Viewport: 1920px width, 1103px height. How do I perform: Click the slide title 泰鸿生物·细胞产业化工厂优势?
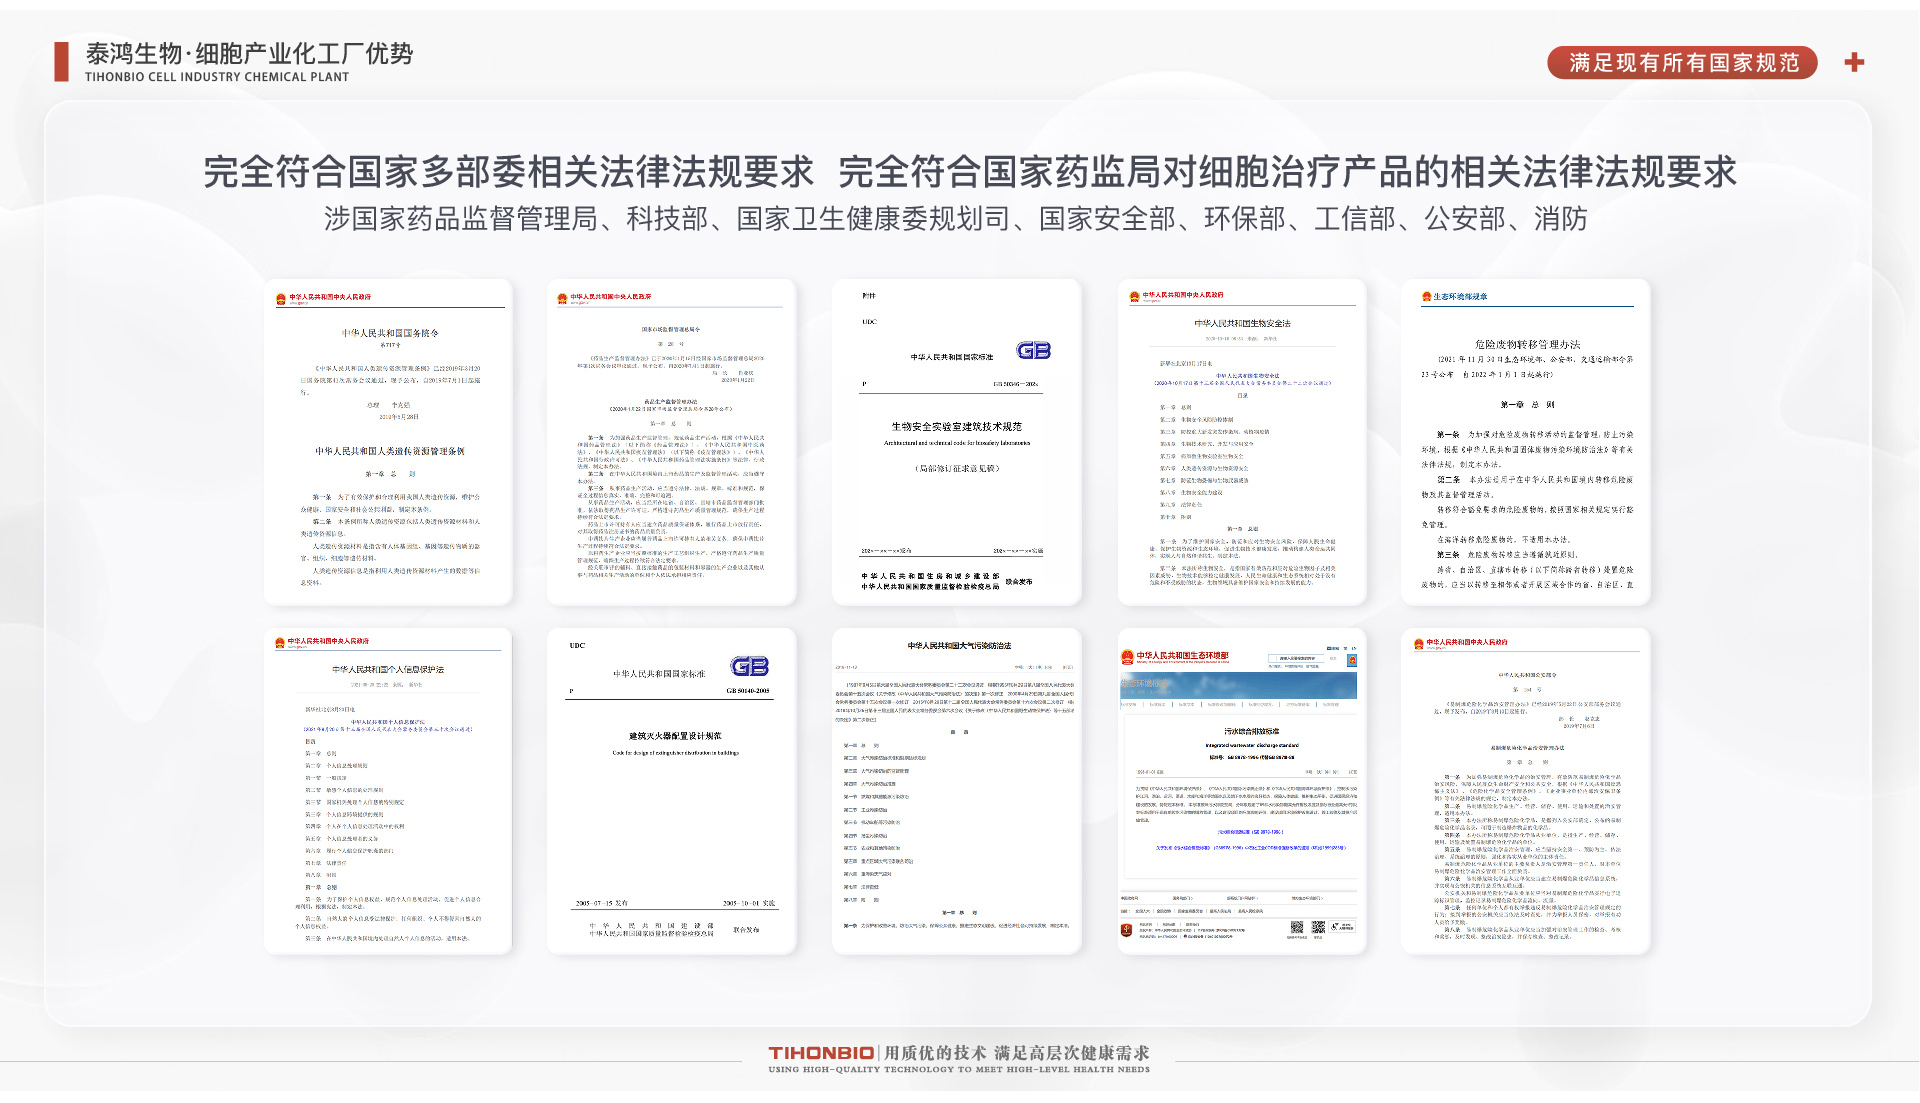(x=249, y=53)
